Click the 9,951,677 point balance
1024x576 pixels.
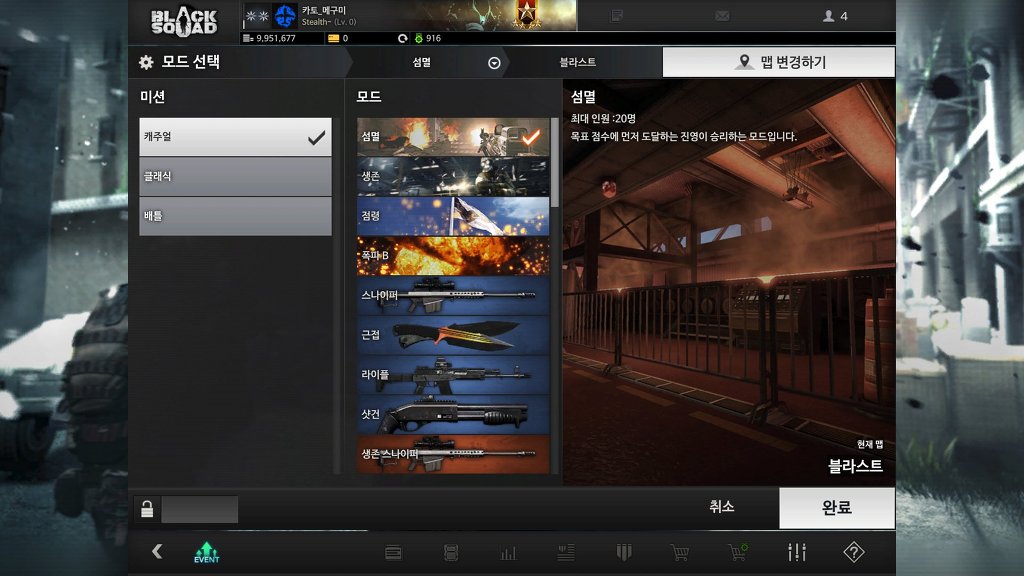coord(276,39)
